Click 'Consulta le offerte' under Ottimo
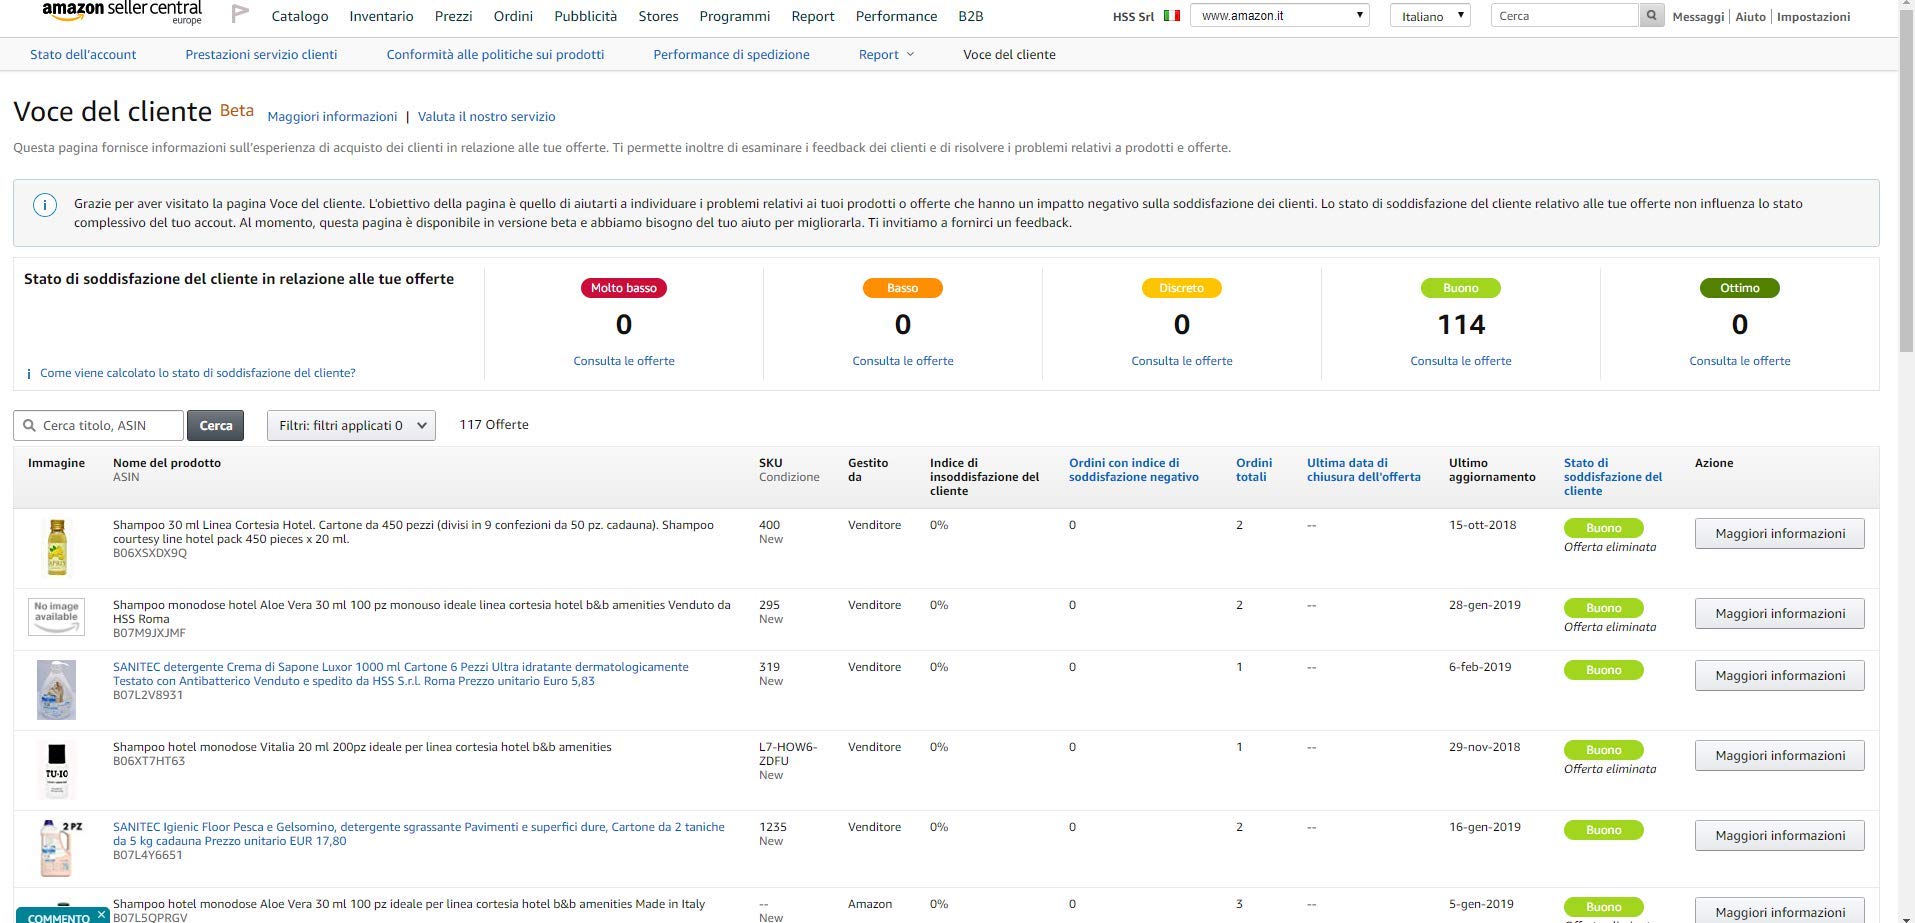The height and width of the screenshot is (923, 1915). (1740, 361)
